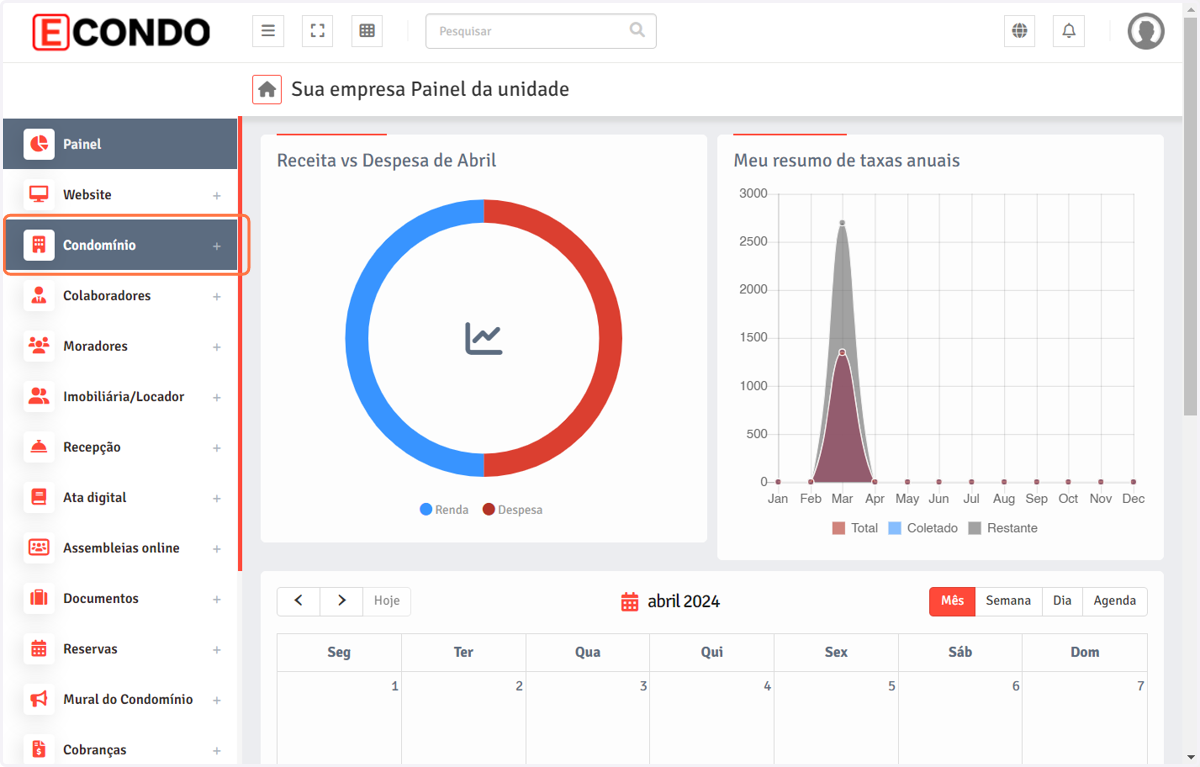The height and width of the screenshot is (767, 1200).
Task: Expand the Condomínio menu plus
Action: click(x=217, y=246)
